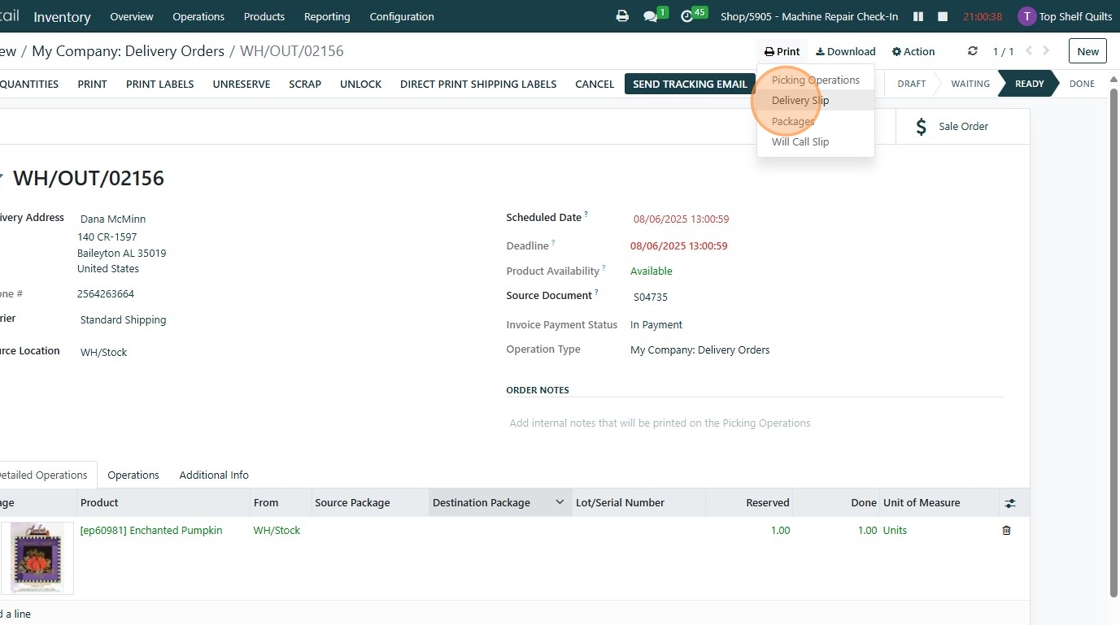Image resolution: width=1120 pixels, height=625 pixels.
Task: Click the SCRAP button
Action: pos(305,84)
